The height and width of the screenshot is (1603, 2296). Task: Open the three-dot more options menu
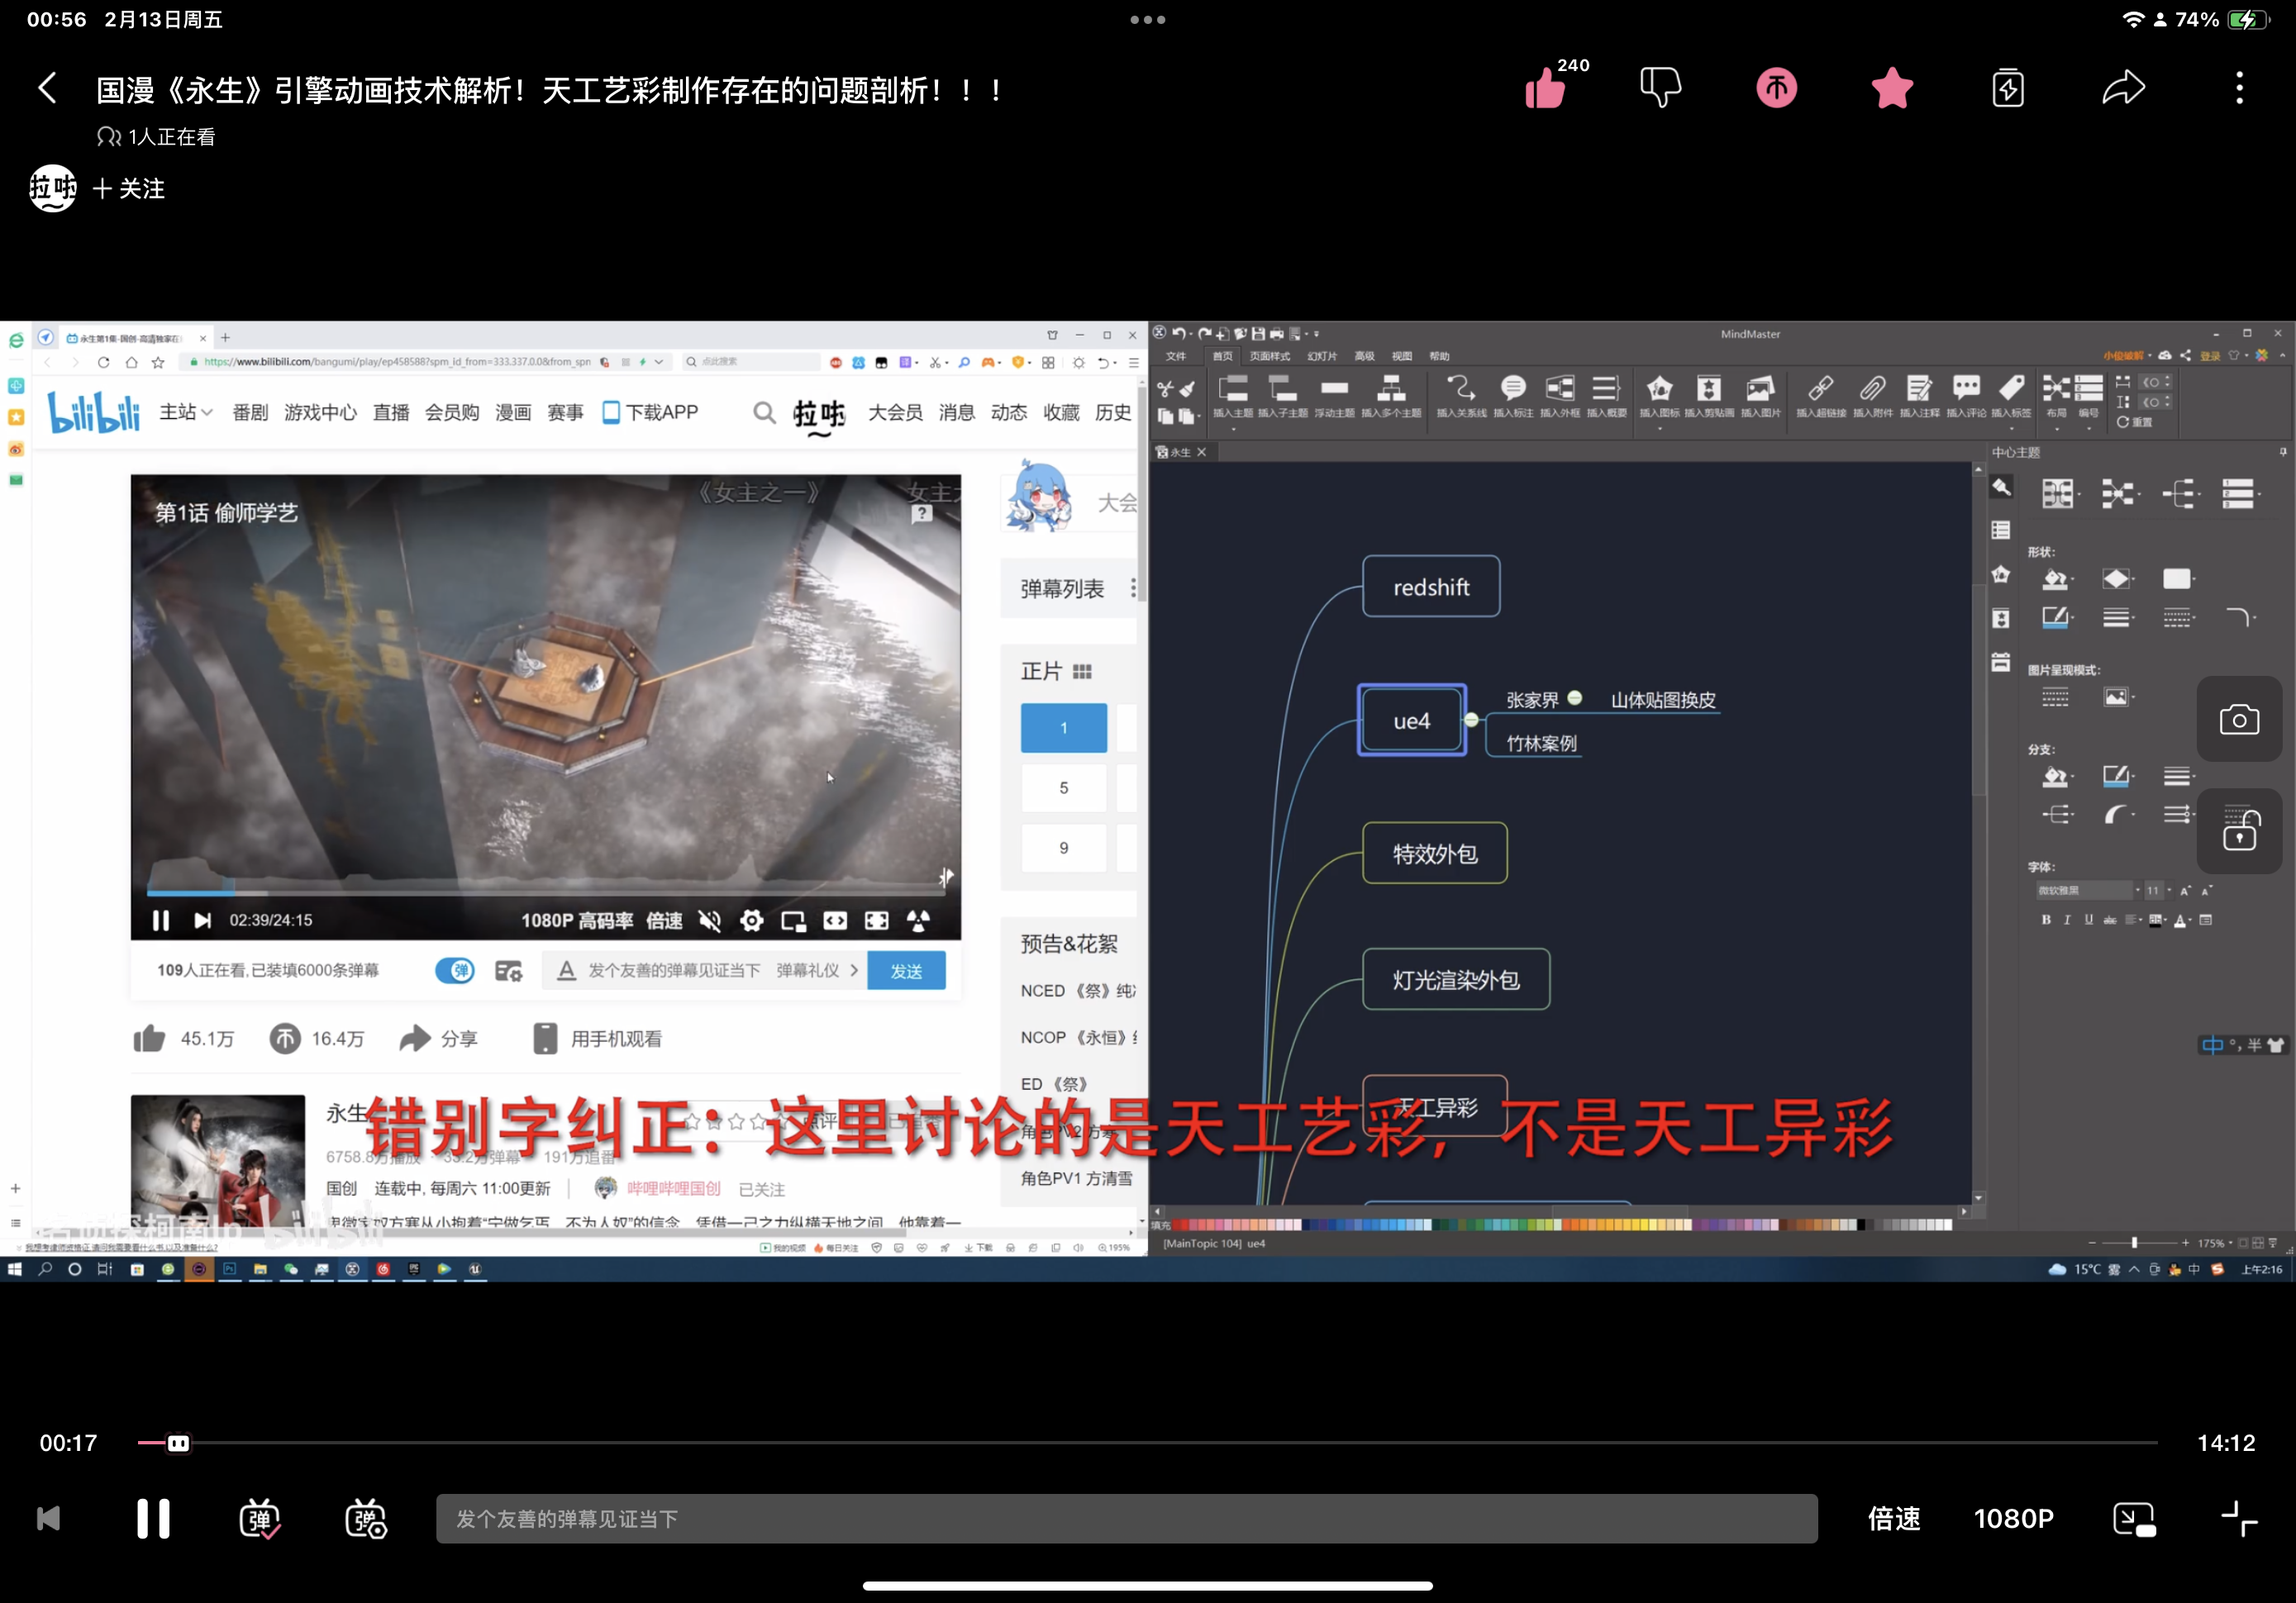coord(2239,88)
